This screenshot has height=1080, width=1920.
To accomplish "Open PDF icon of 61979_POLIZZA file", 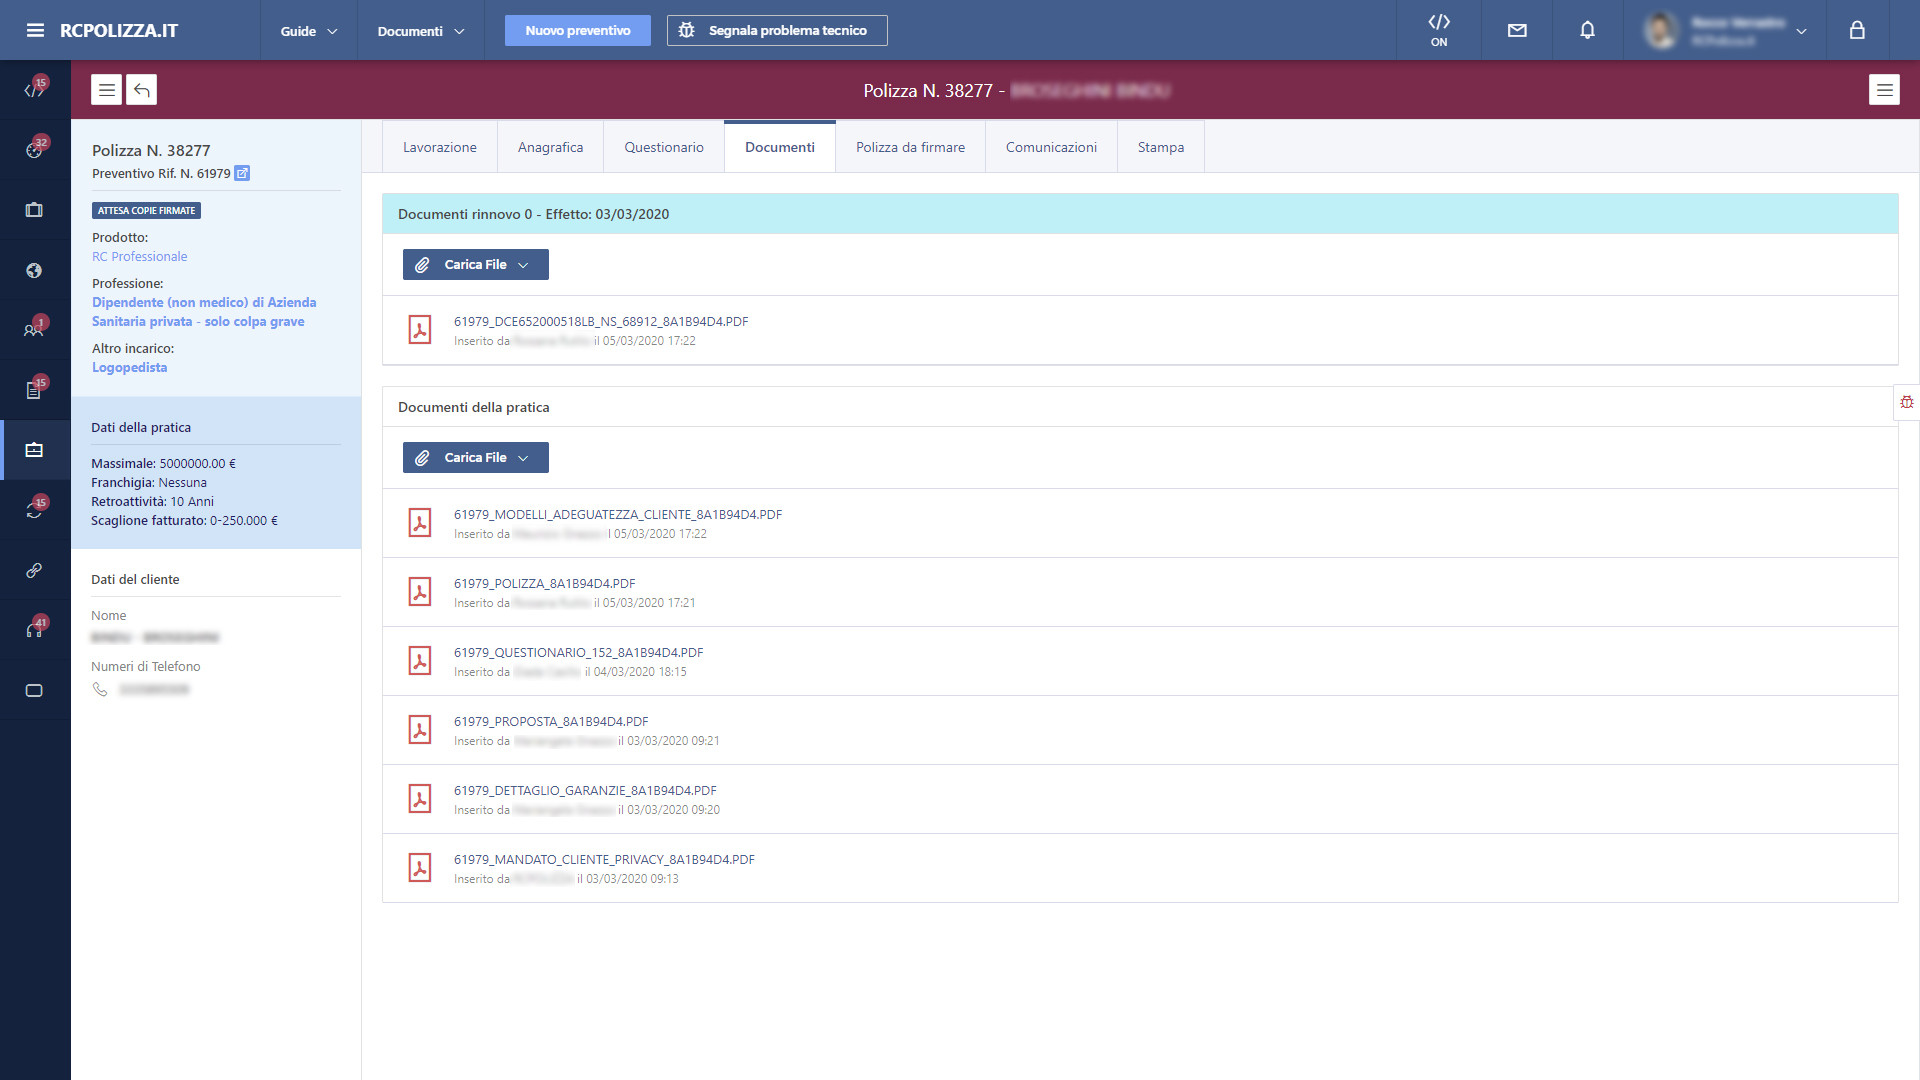I will tap(420, 592).
